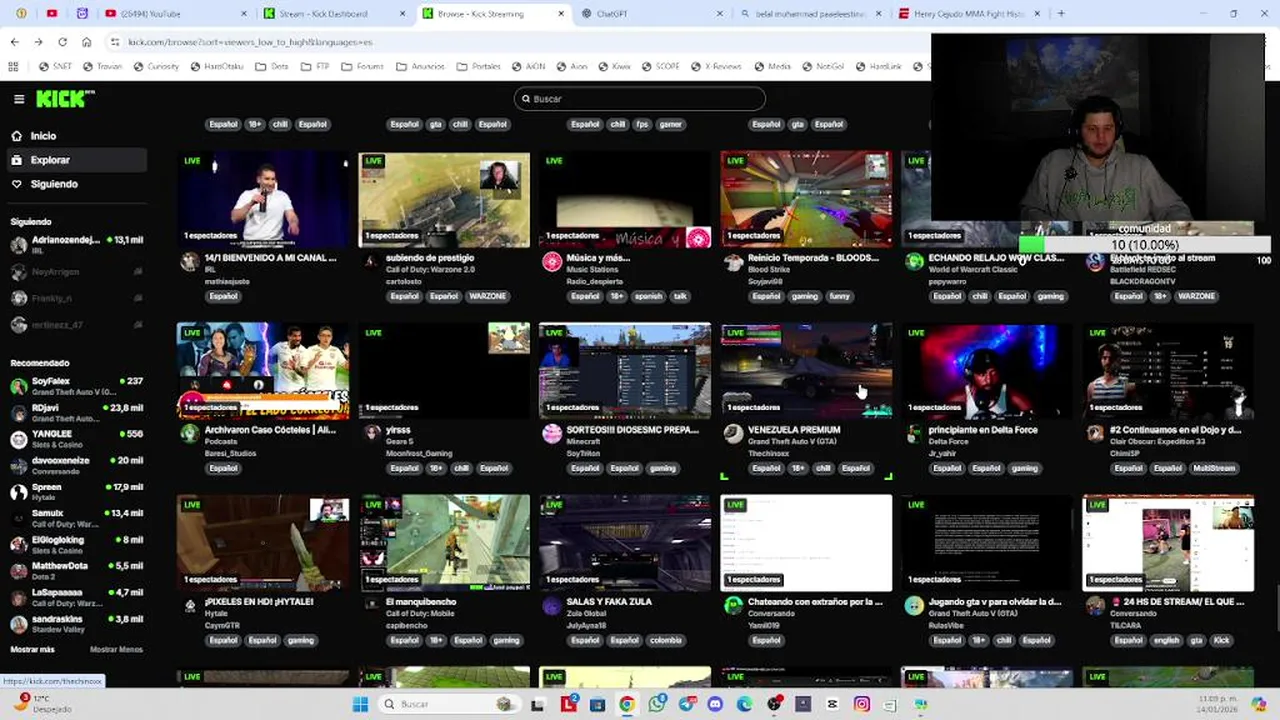The width and height of the screenshot is (1280, 720).
Task: Open the principiante en Delta Force thumbnail
Action: click(x=987, y=371)
